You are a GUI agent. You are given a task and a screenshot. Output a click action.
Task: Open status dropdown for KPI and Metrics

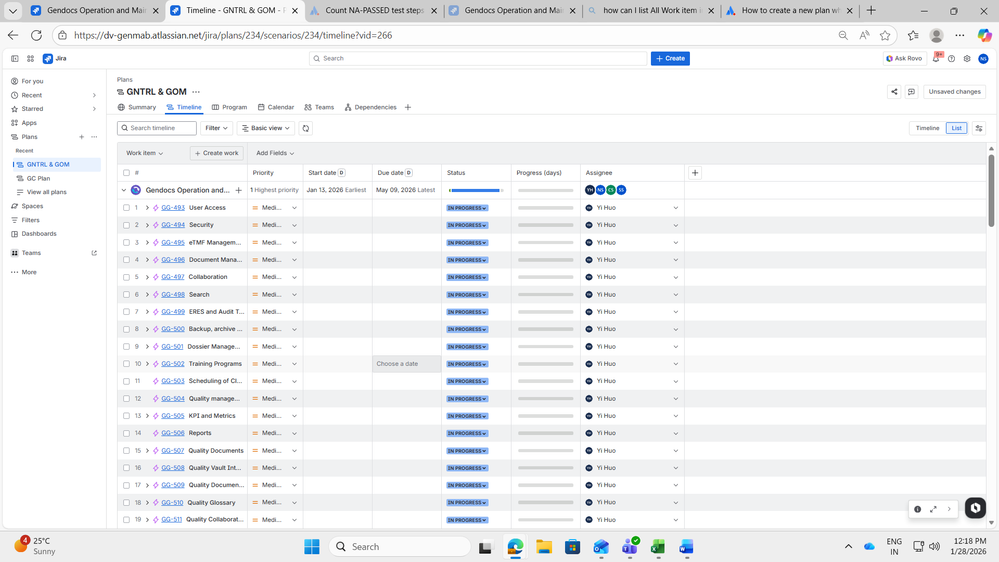click(x=467, y=416)
